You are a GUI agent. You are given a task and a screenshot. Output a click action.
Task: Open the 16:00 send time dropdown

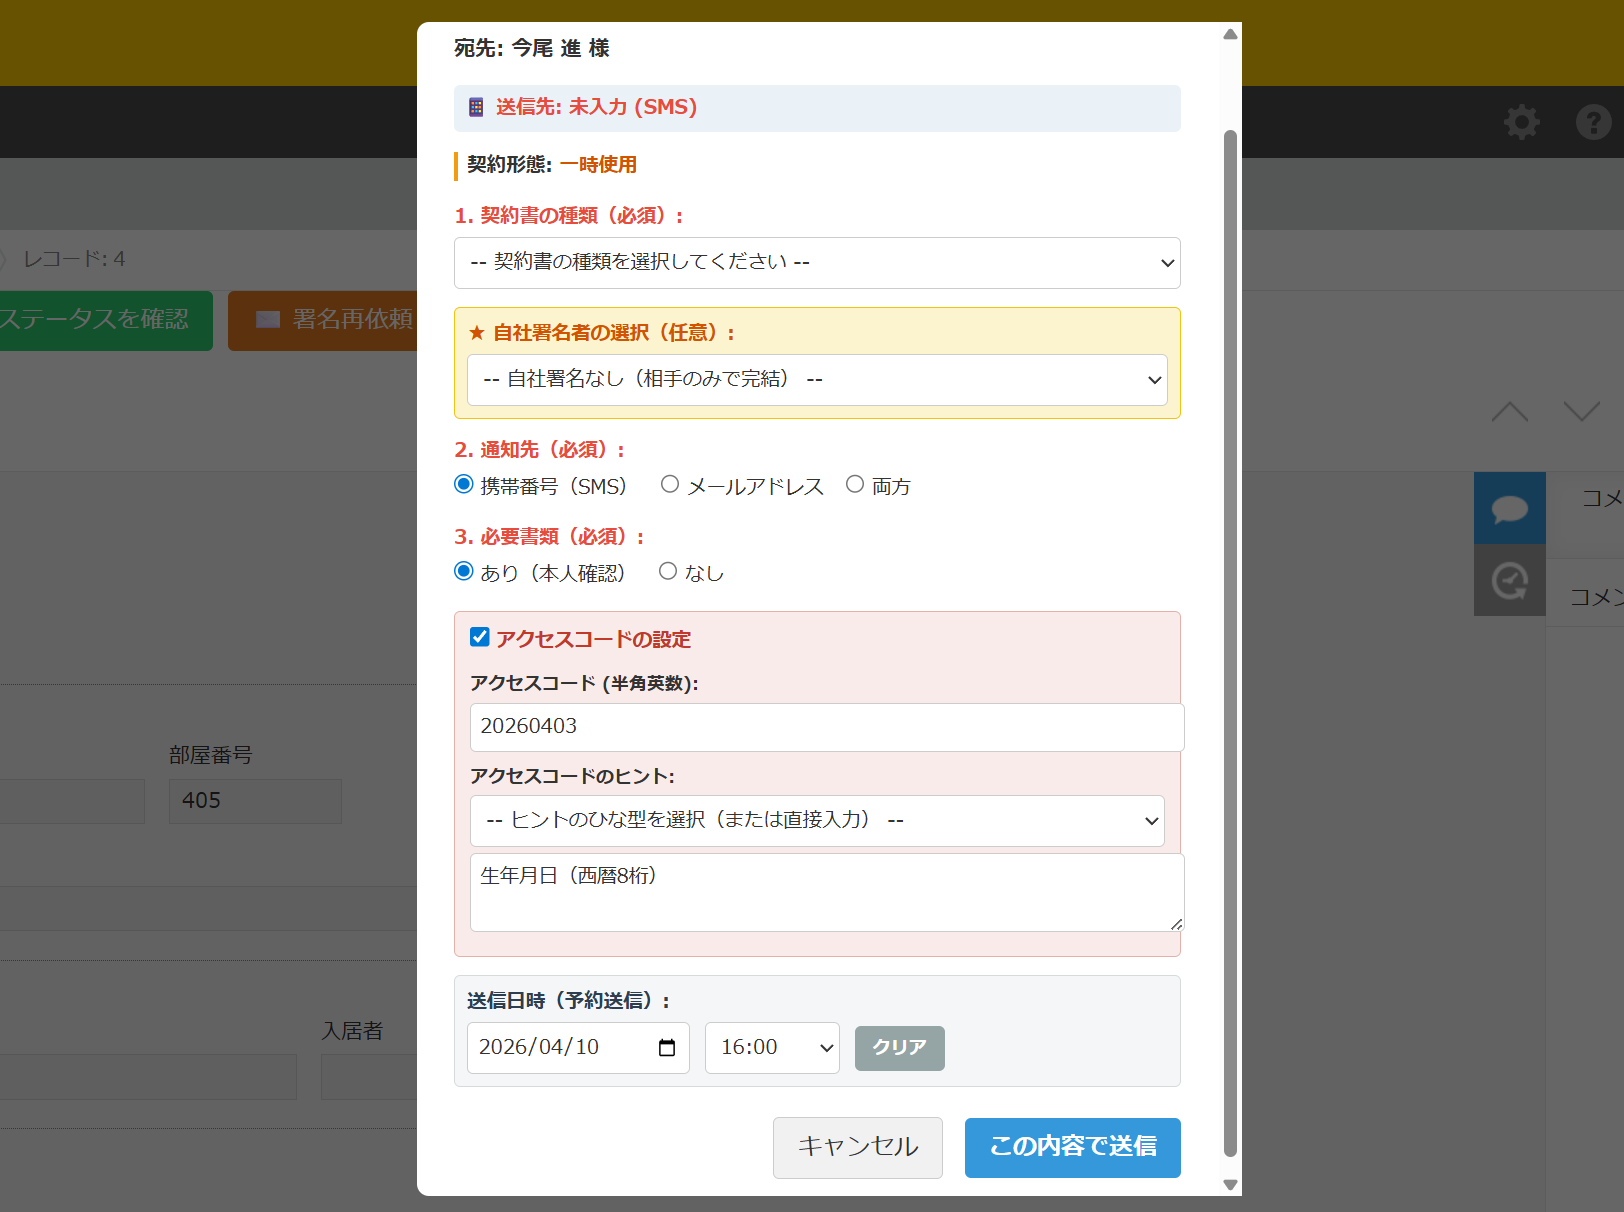tap(771, 1047)
